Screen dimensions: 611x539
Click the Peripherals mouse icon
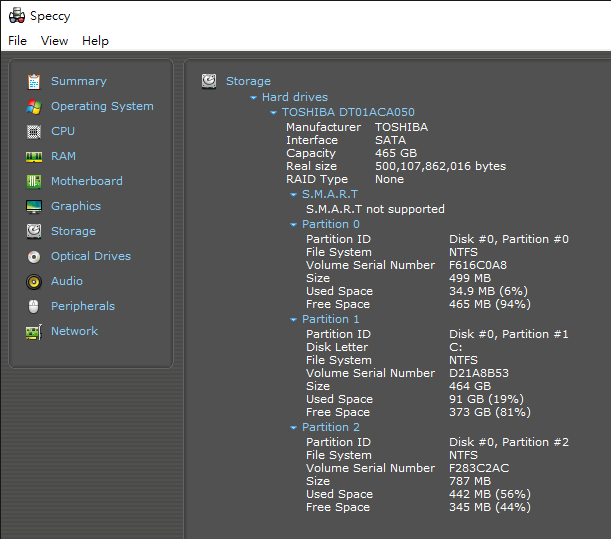tap(34, 307)
